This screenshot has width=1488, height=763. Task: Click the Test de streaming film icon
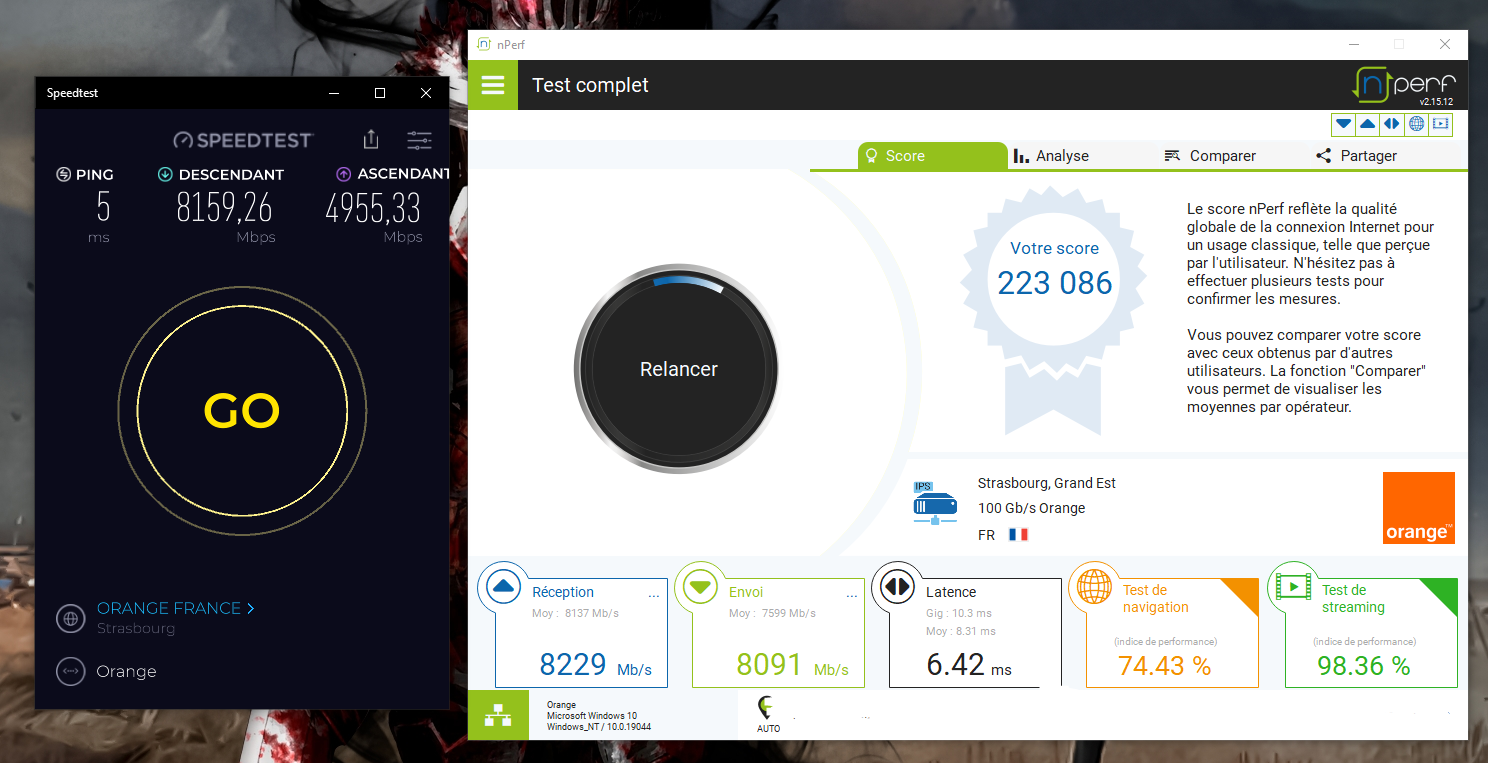1293,588
